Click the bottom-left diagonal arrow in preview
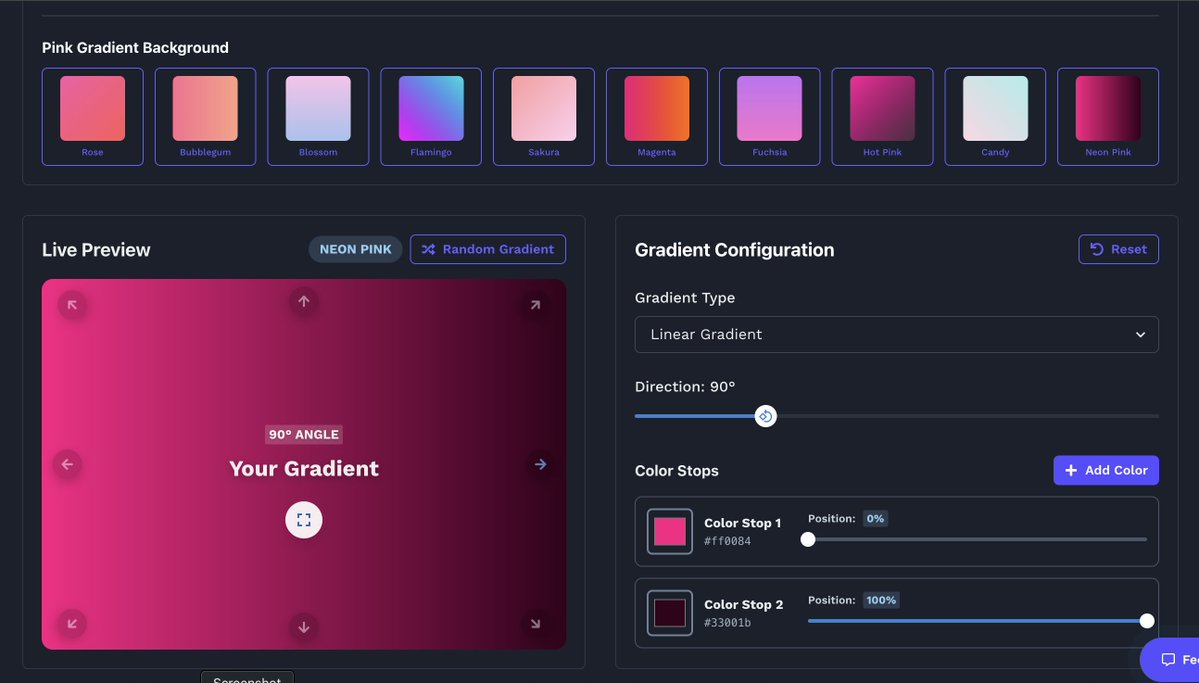The width and height of the screenshot is (1199, 683). 72,623
